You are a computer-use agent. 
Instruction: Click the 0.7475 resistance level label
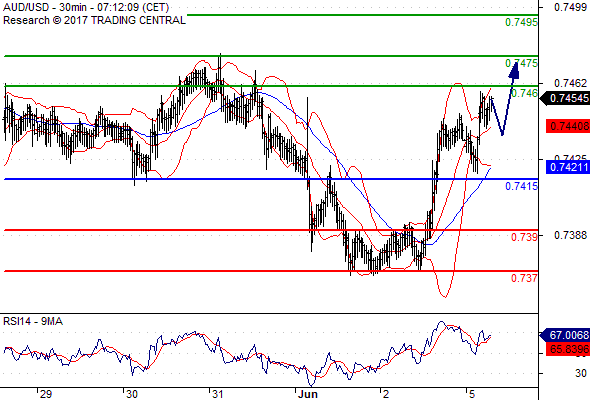coord(521,63)
